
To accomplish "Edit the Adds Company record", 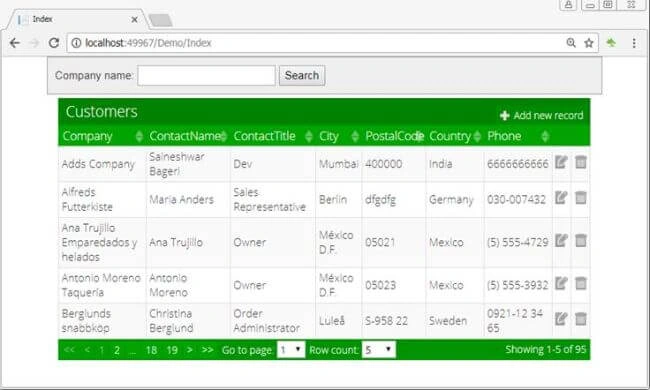I will tap(561, 162).
